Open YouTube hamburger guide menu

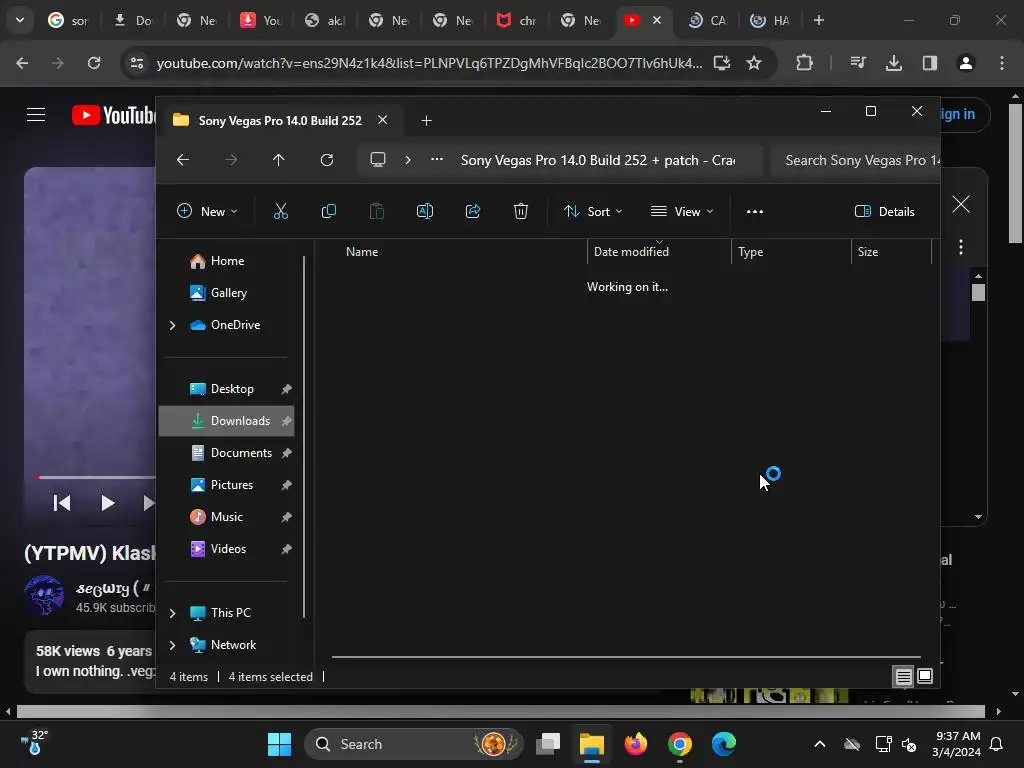(36, 115)
